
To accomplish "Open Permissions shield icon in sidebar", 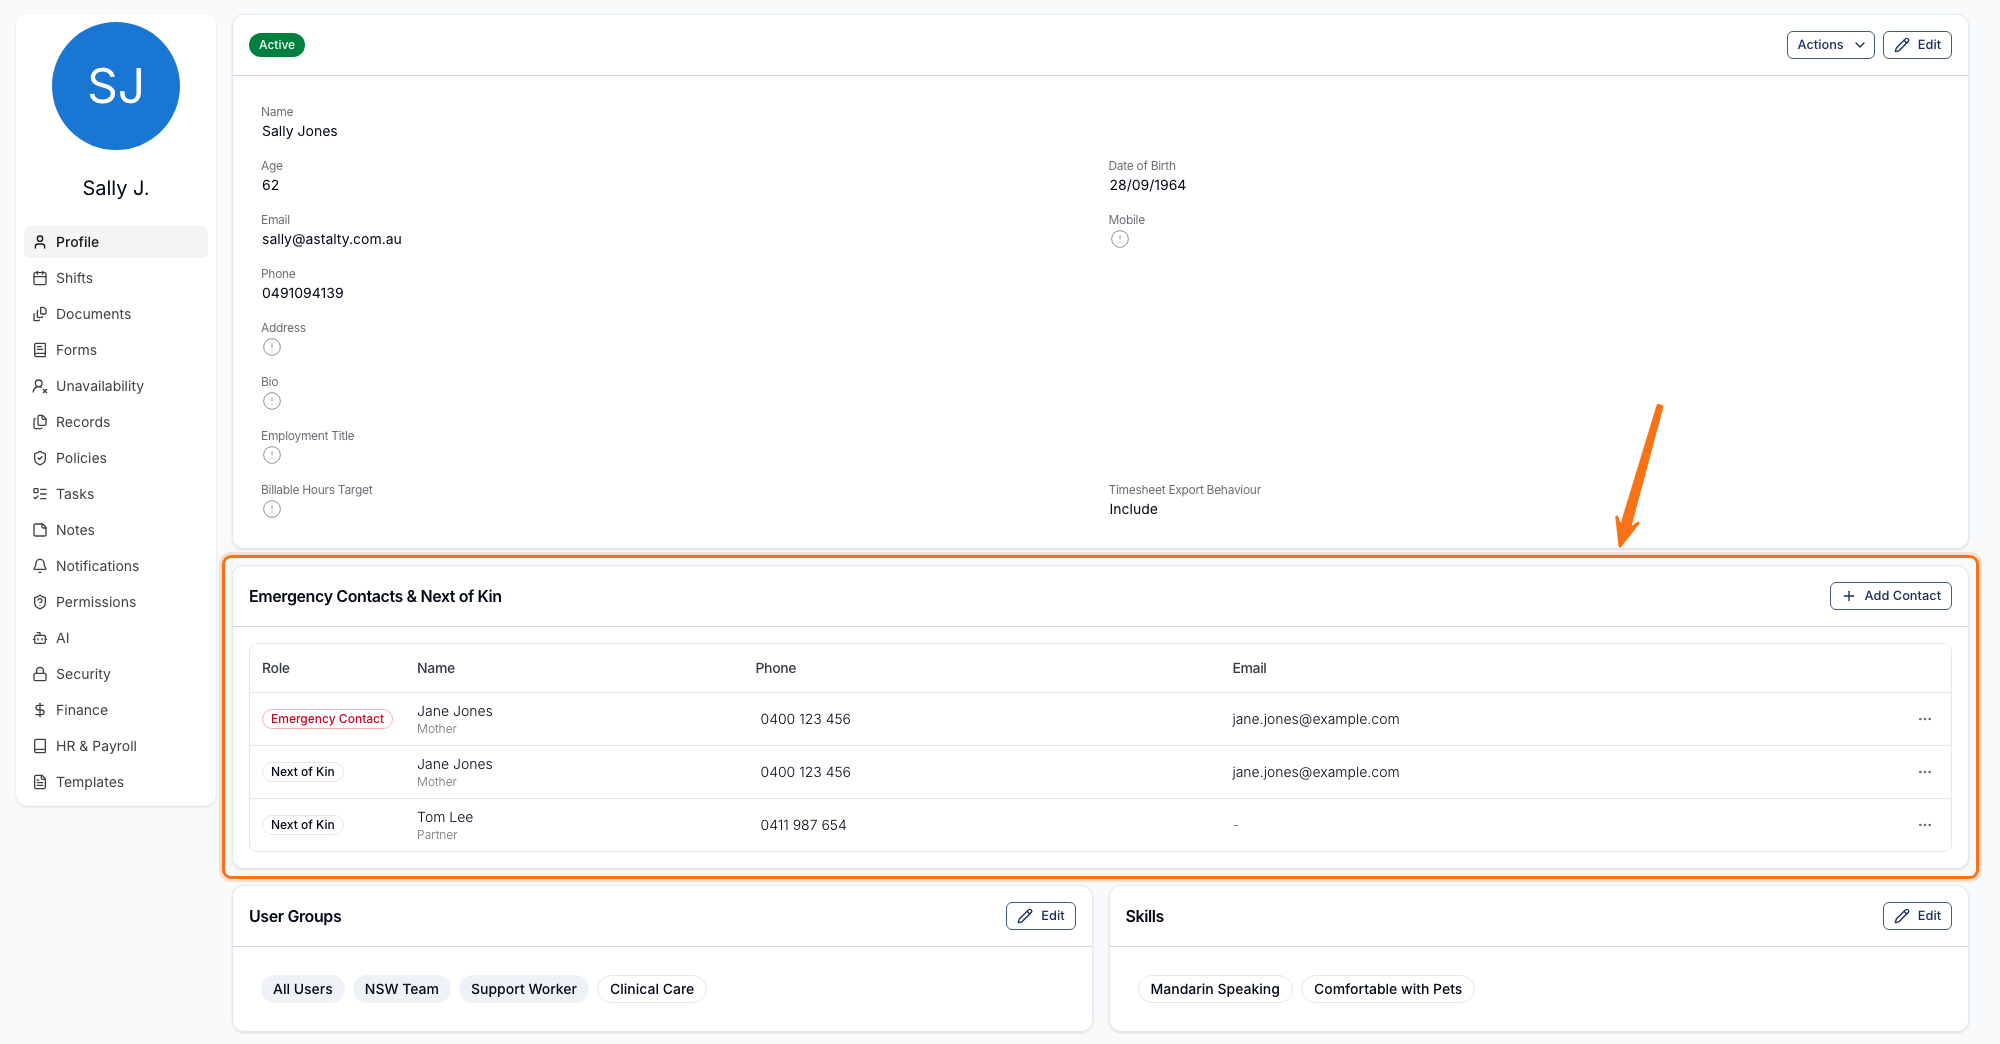I will [40, 602].
